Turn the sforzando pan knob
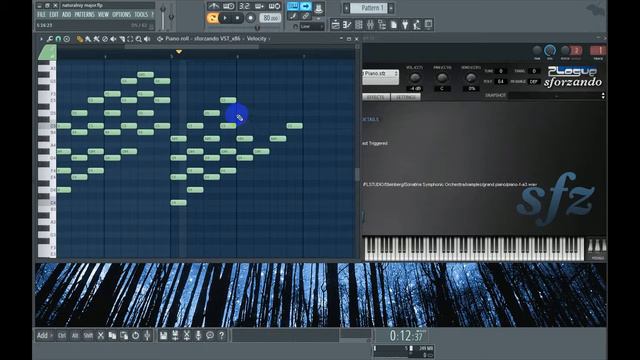Screen dimensions: 640x360 point(442,77)
